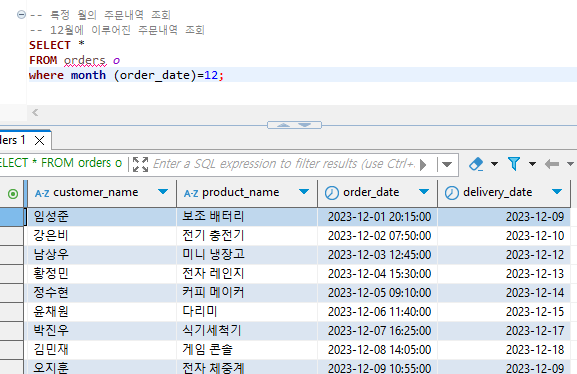
Task: Click the orders table name in SQL
Action: [x=85, y=60]
